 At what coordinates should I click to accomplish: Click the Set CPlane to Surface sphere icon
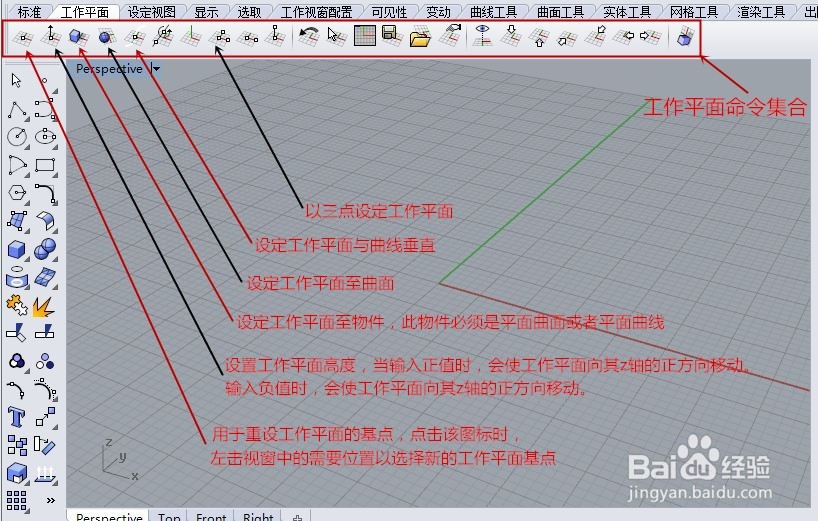pos(106,37)
